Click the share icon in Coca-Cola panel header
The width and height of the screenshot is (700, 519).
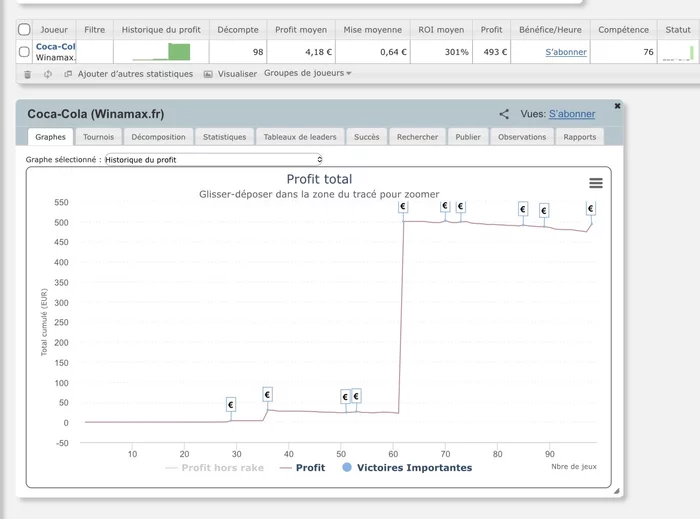pos(504,114)
